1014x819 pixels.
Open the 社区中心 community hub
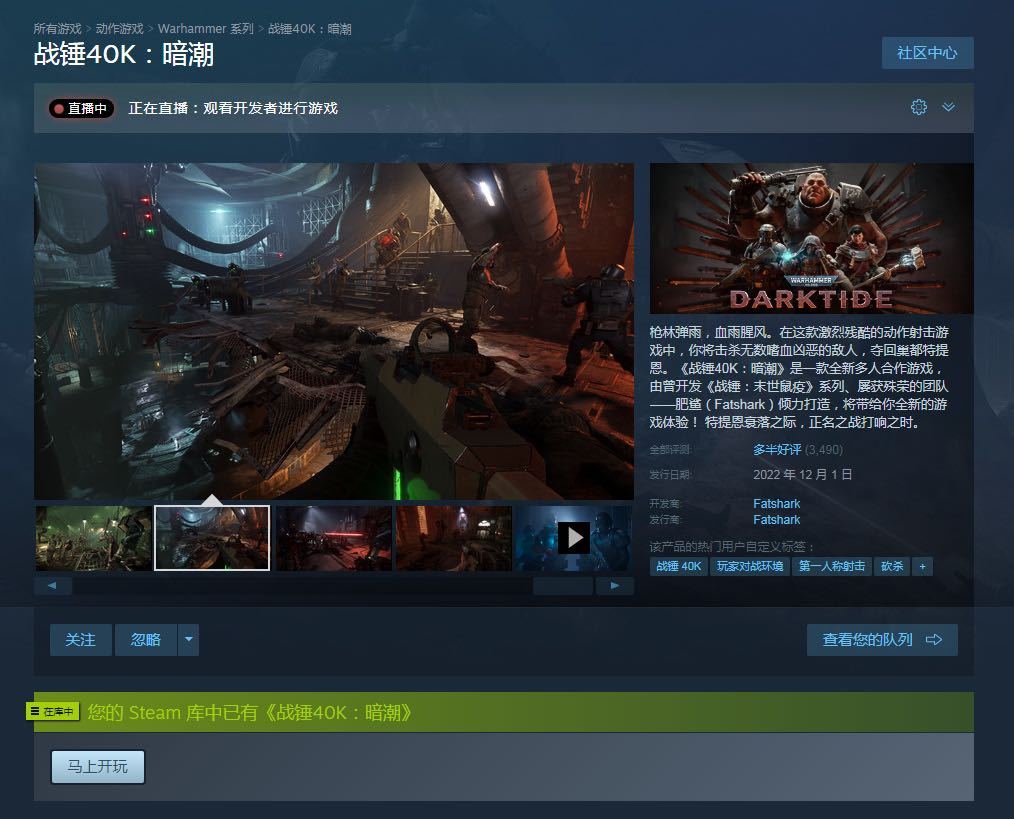pos(927,52)
